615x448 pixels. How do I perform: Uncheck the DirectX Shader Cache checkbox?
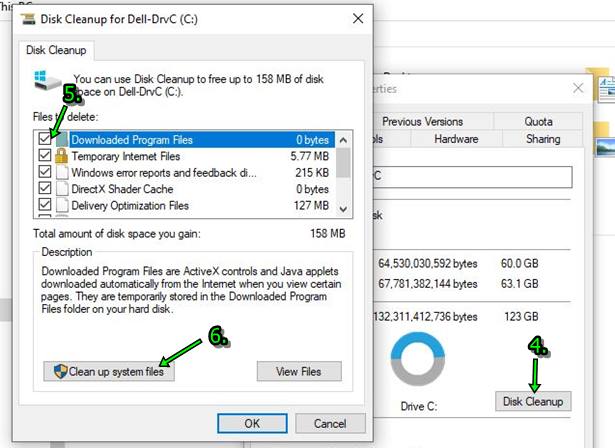[x=45, y=188]
